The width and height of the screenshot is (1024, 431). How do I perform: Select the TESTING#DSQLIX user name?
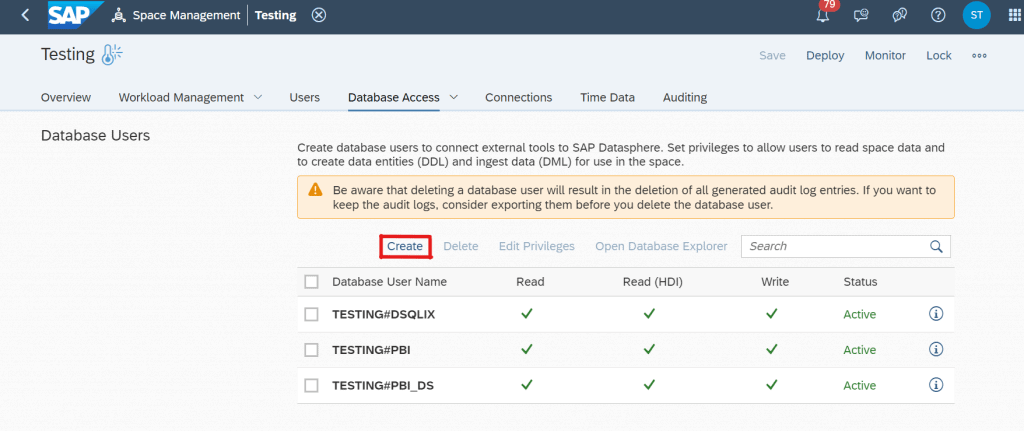click(x=383, y=314)
